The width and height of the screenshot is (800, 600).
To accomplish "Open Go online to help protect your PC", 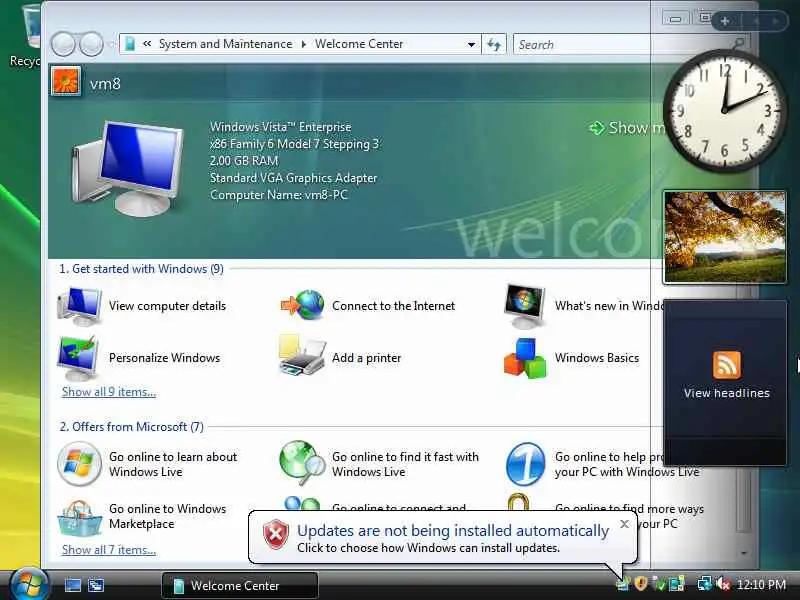I will 602,464.
